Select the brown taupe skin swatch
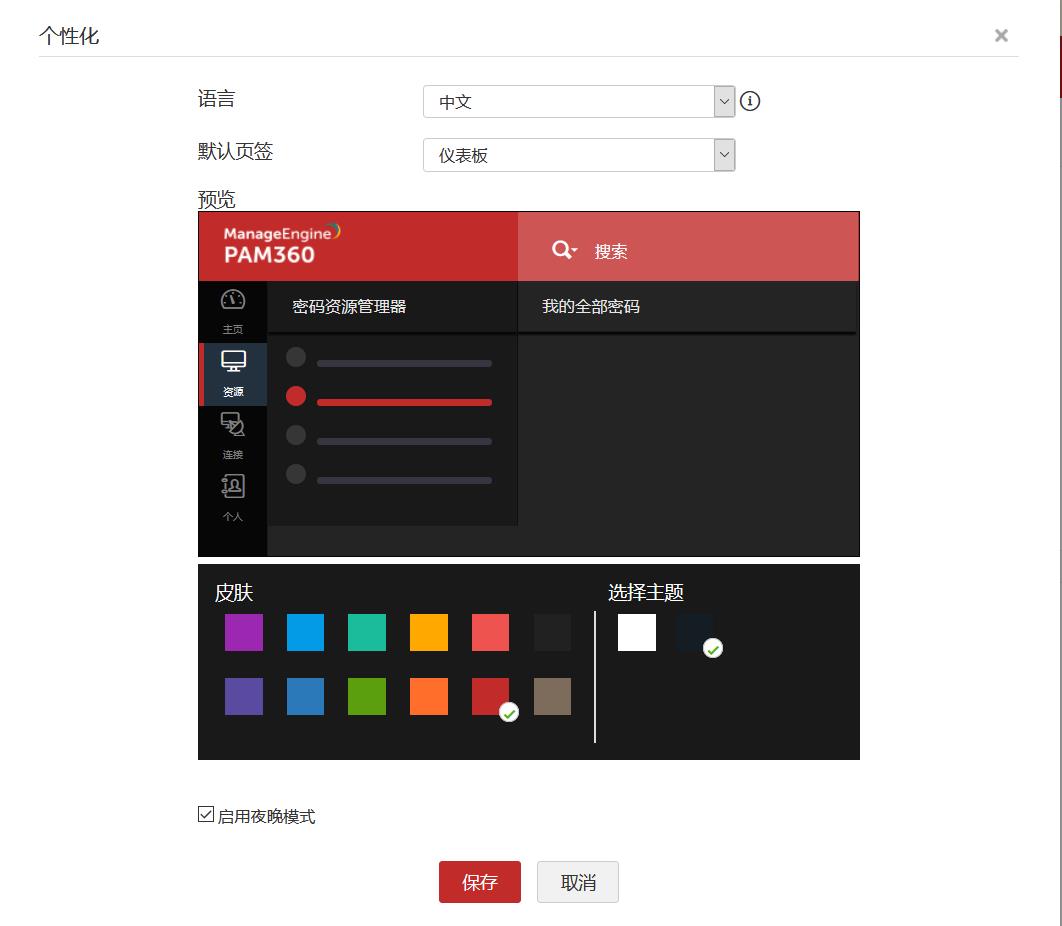The image size is (1062, 926). coord(552,696)
